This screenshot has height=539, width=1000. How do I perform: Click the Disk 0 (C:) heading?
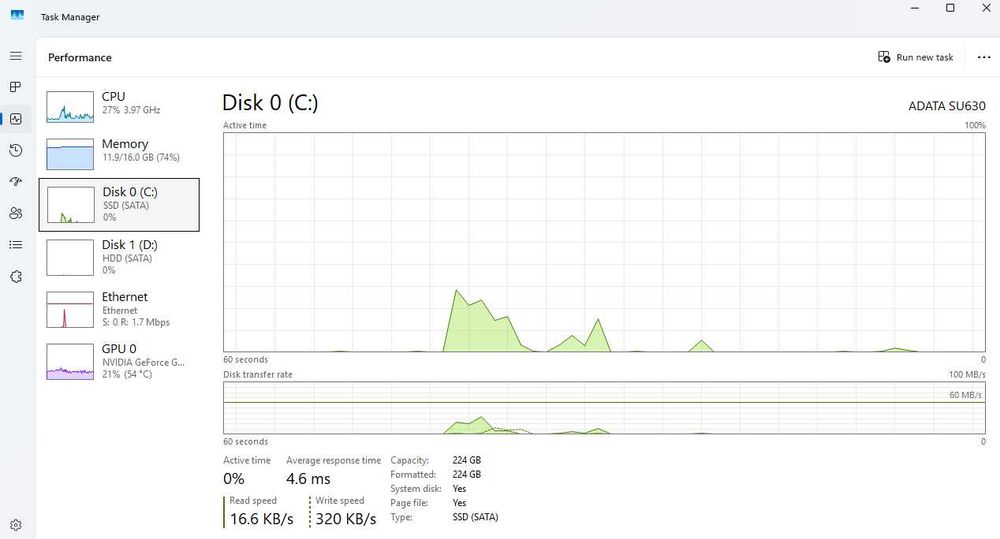[270, 103]
